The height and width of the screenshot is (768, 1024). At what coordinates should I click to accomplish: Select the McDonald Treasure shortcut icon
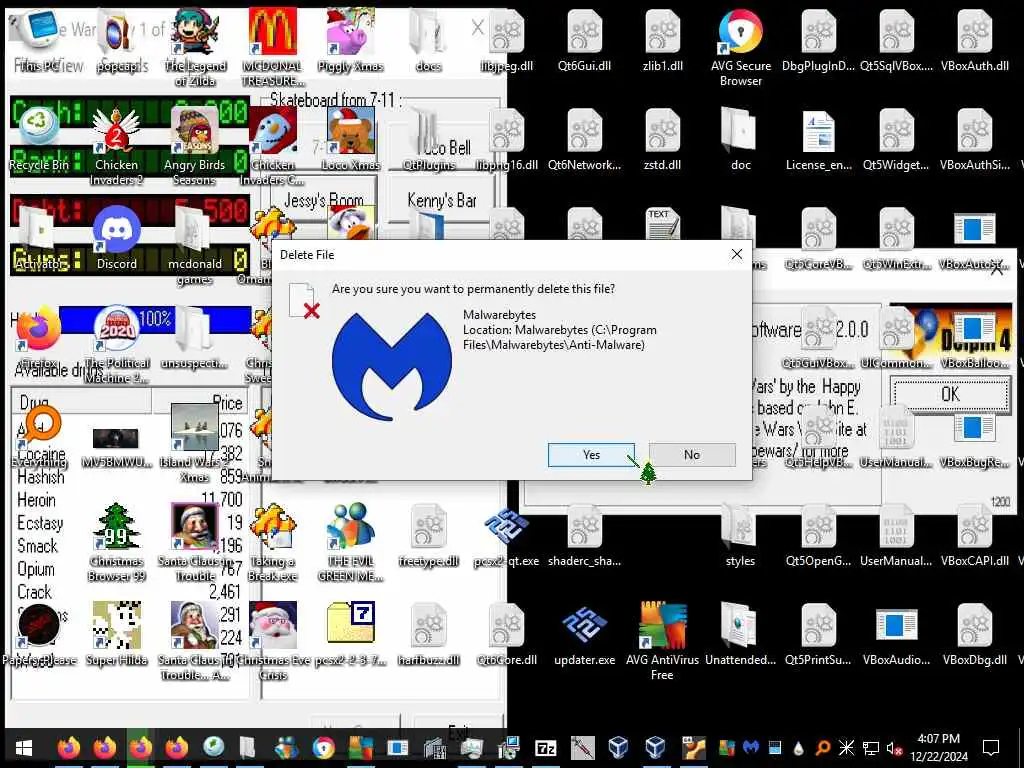pos(273,47)
